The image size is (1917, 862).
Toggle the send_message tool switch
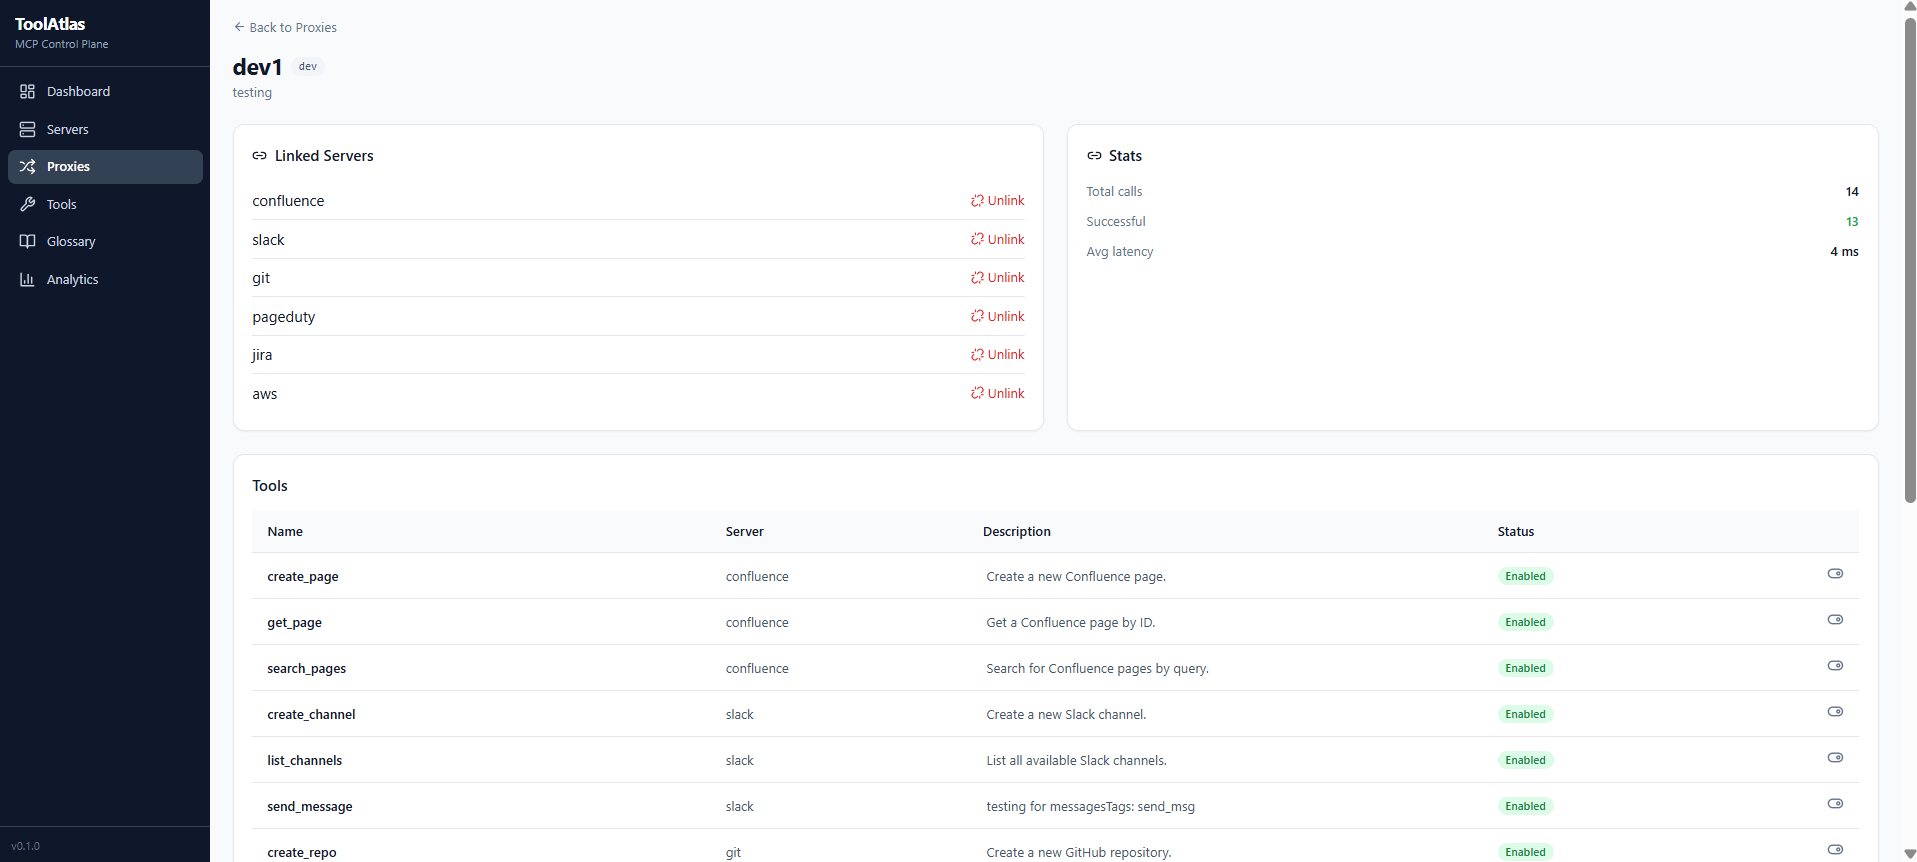tap(1835, 804)
